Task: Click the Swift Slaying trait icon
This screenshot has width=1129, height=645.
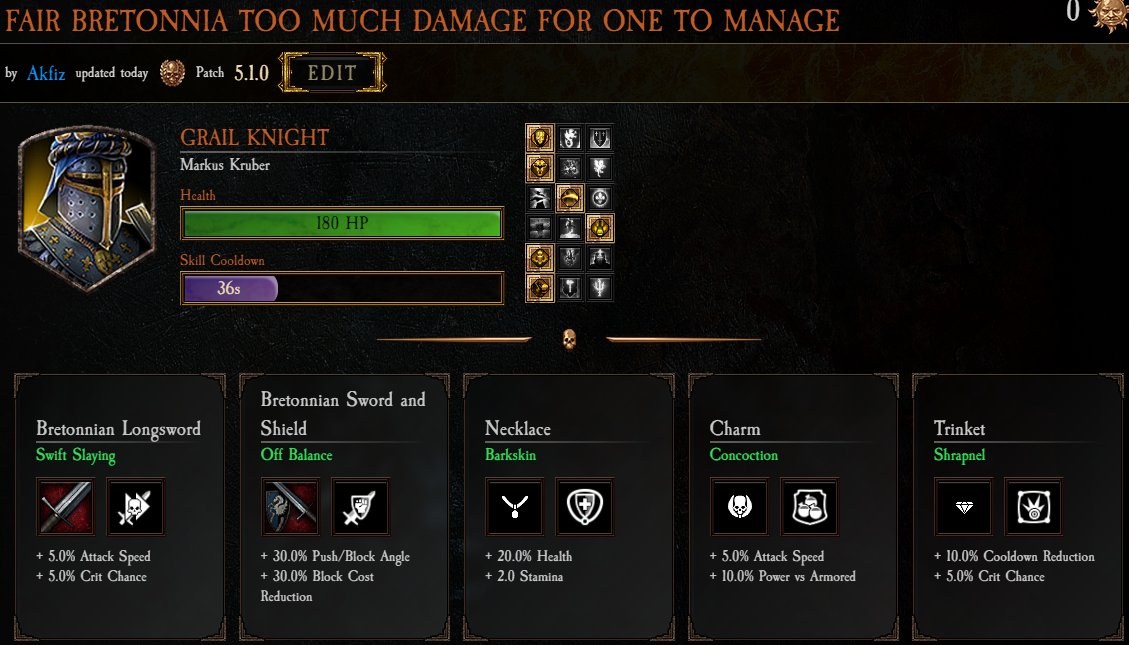Action: 135,507
